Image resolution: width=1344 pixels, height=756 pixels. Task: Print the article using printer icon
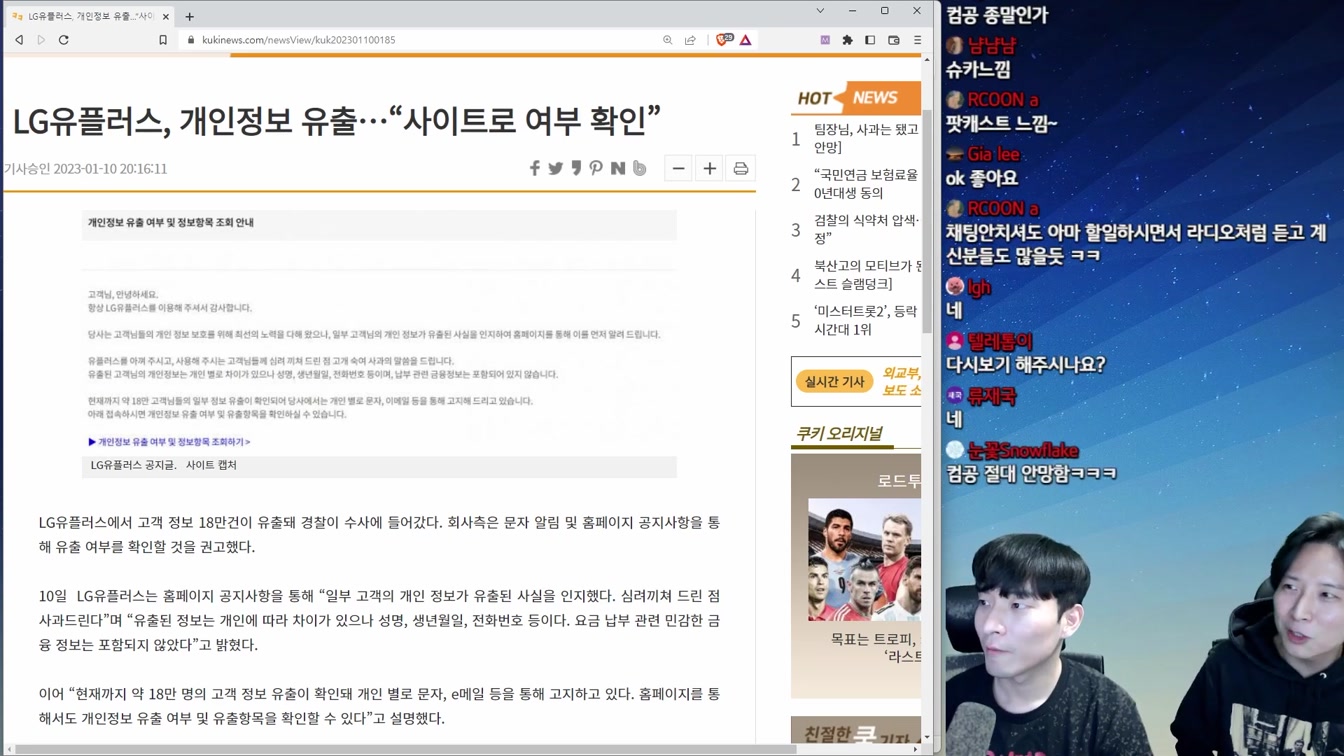click(x=741, y=168)
